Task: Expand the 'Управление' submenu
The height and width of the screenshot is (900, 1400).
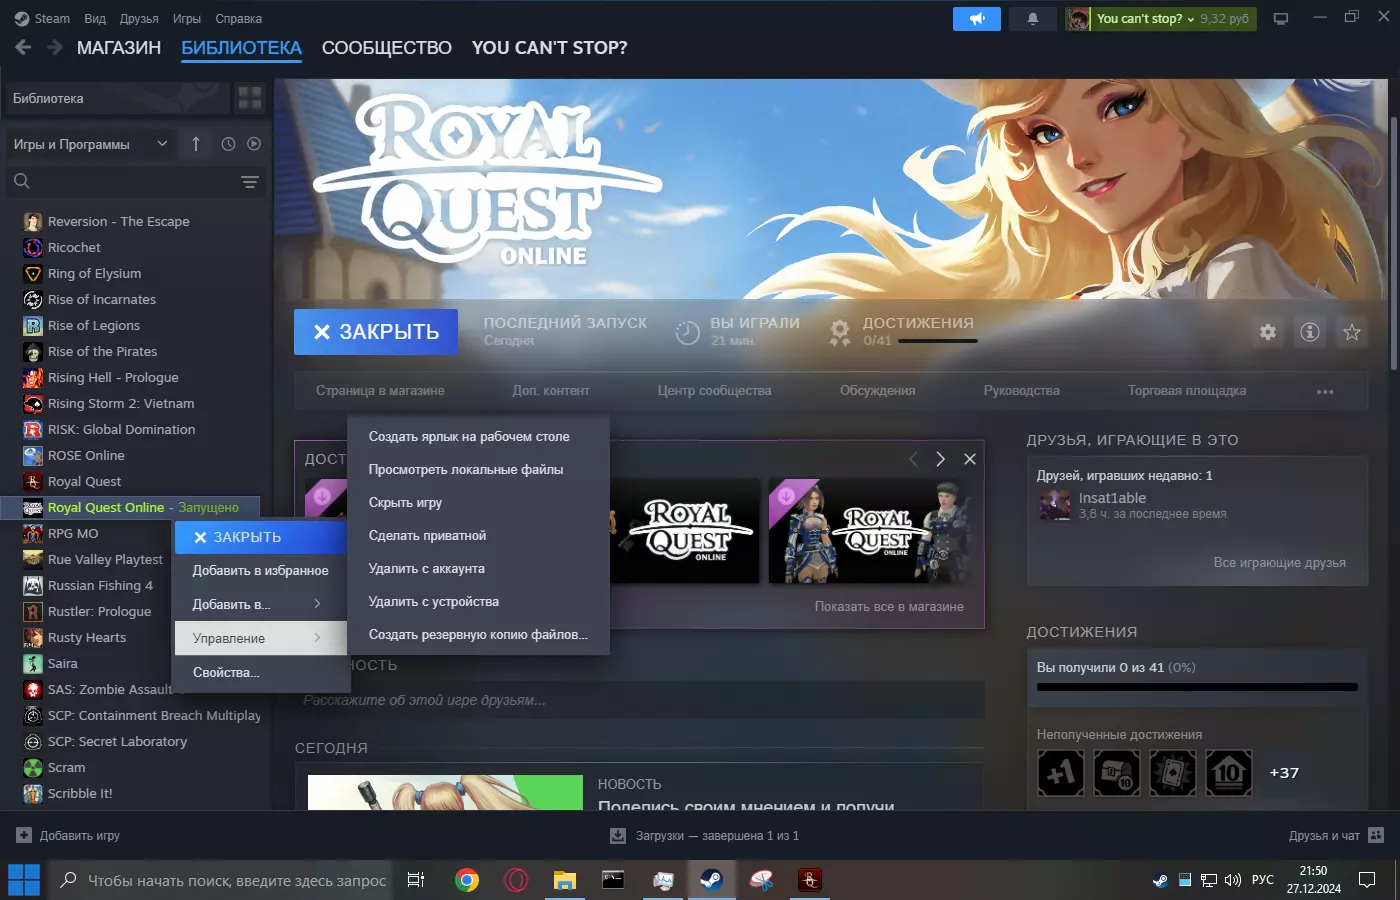Action: 260,638
